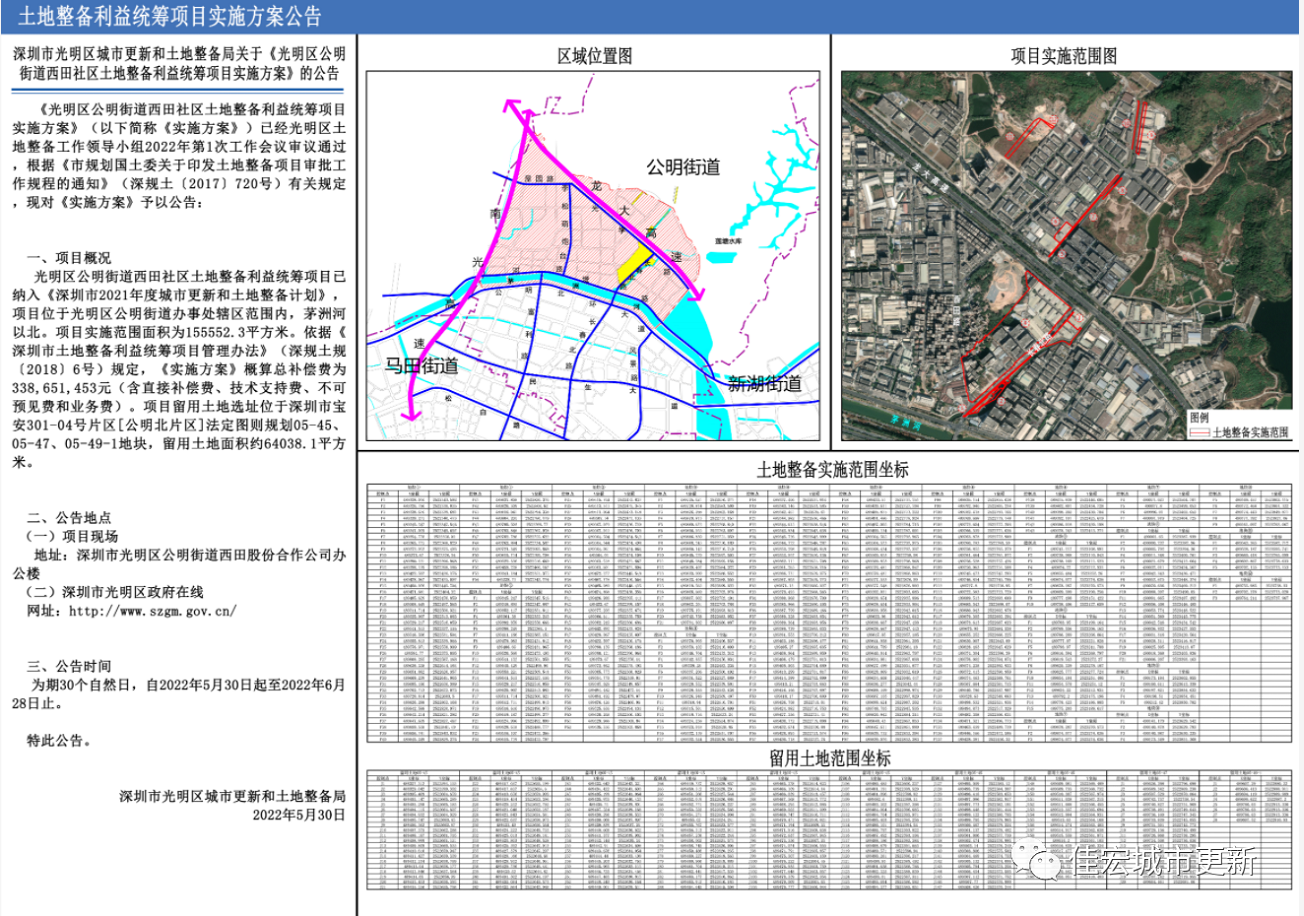
Task: Click the 一、项目概况 section heading
Action: 70,258
